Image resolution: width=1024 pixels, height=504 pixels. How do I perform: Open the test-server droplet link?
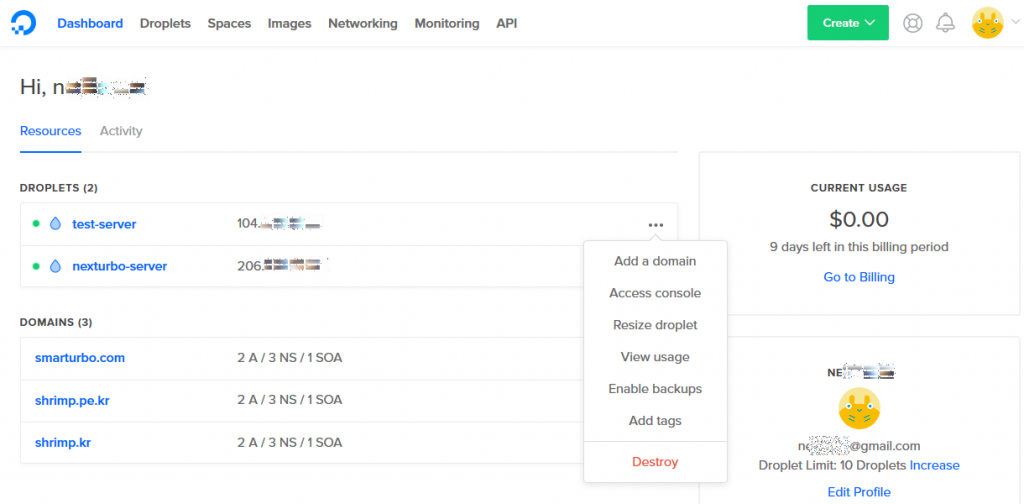click(104, 225)
